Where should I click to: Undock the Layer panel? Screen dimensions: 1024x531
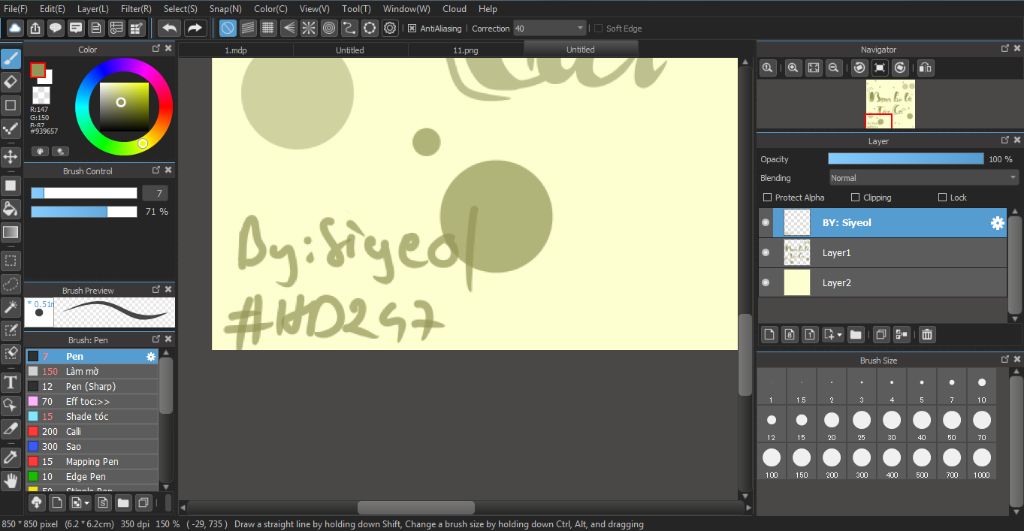[x=1004, y=140]
